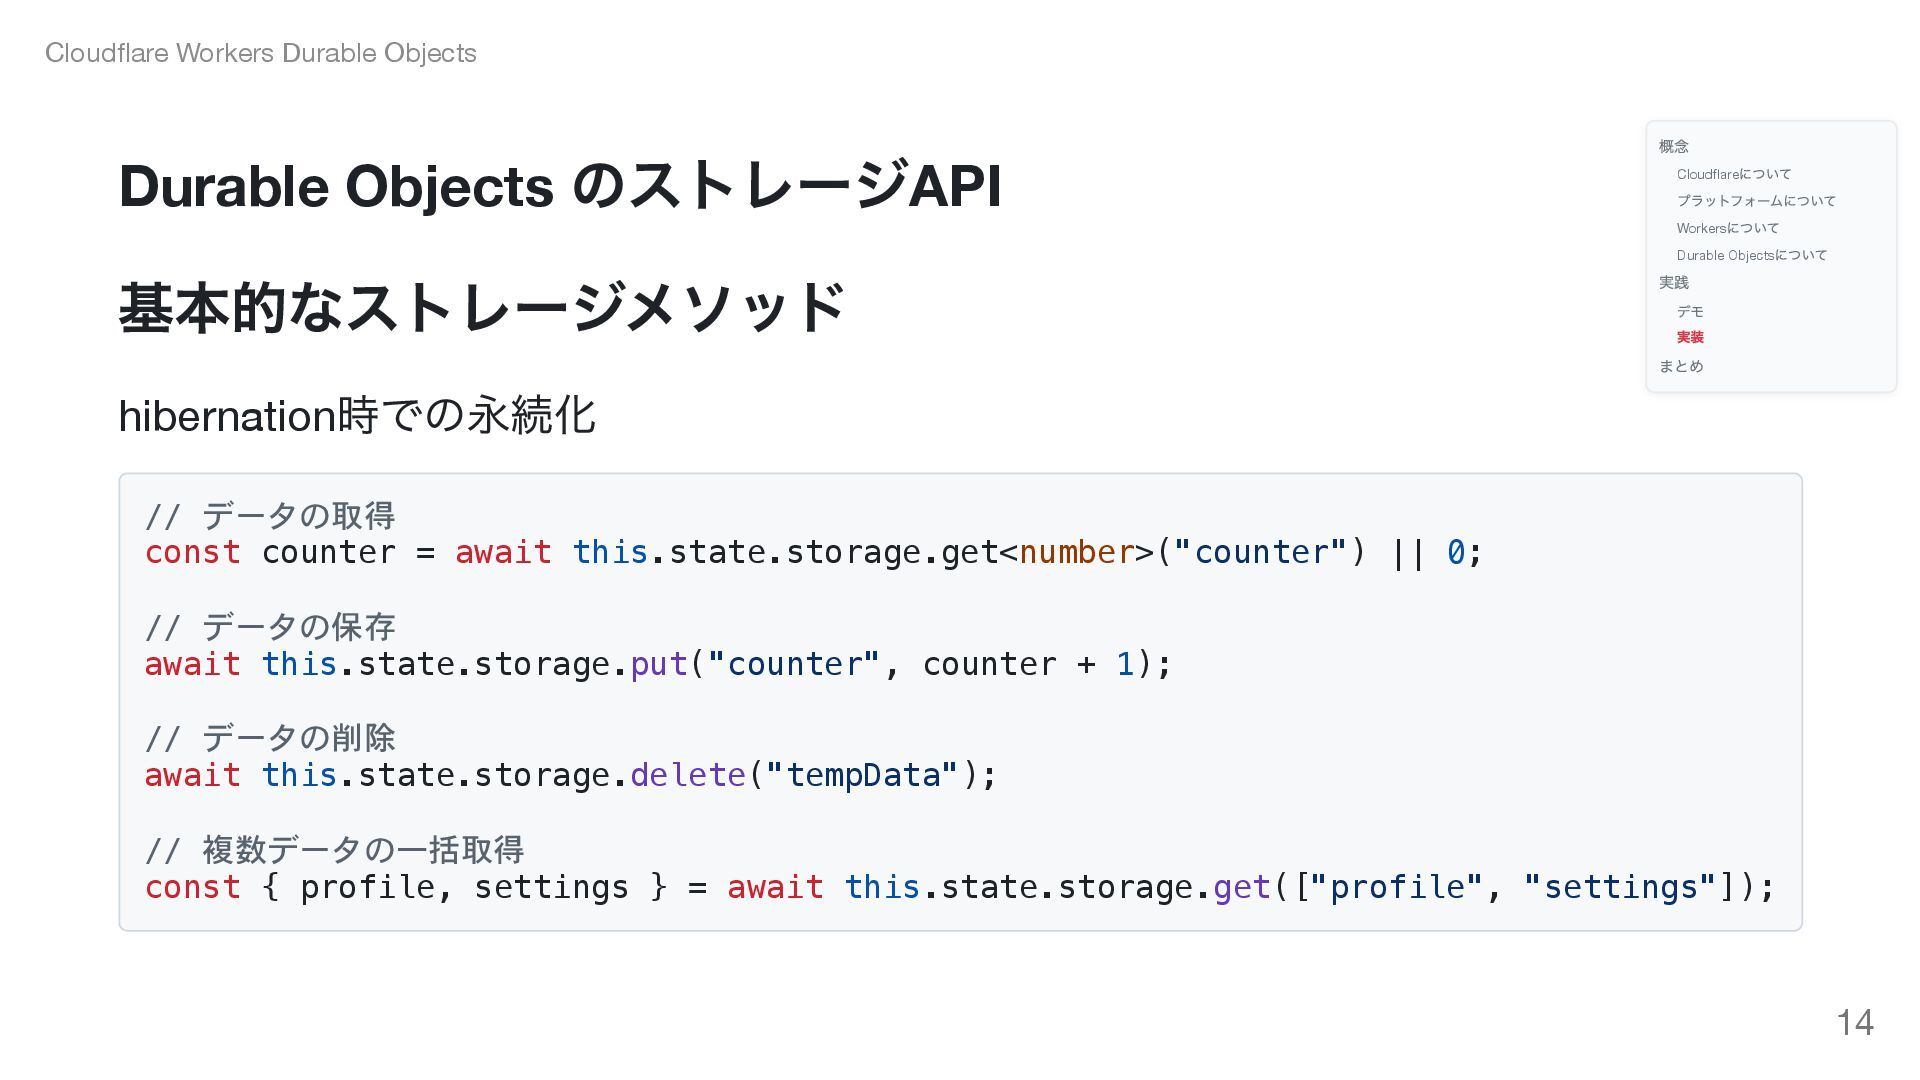Image resolution: width=1920 pixels, height=1080 pixels.
Task: Click the 基本的なストレージメソッド subheading
Action: pyautogui.click(x=482, y=307)
